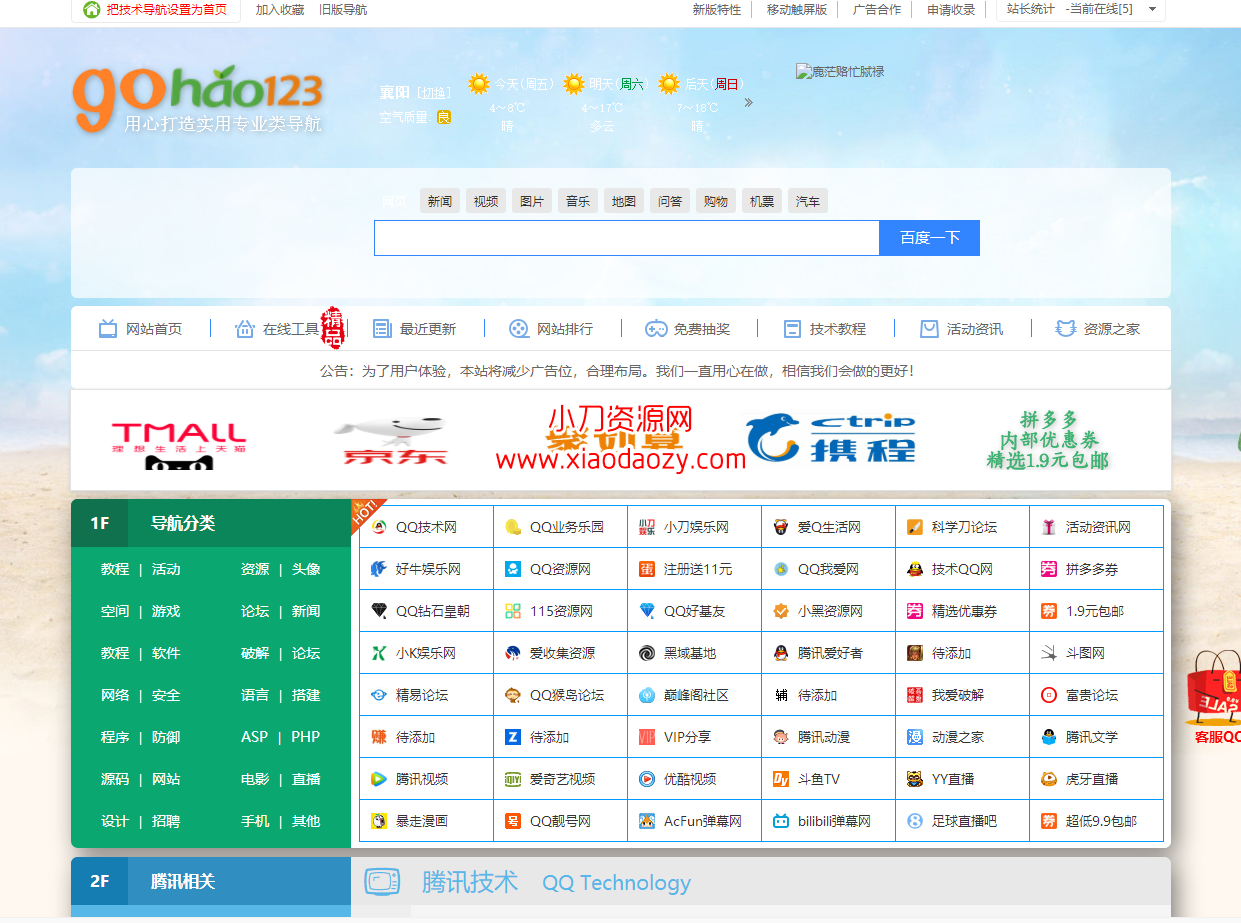Open the 移动触屏版 link
Screen dimensions: 1241x923
[797, 10]
